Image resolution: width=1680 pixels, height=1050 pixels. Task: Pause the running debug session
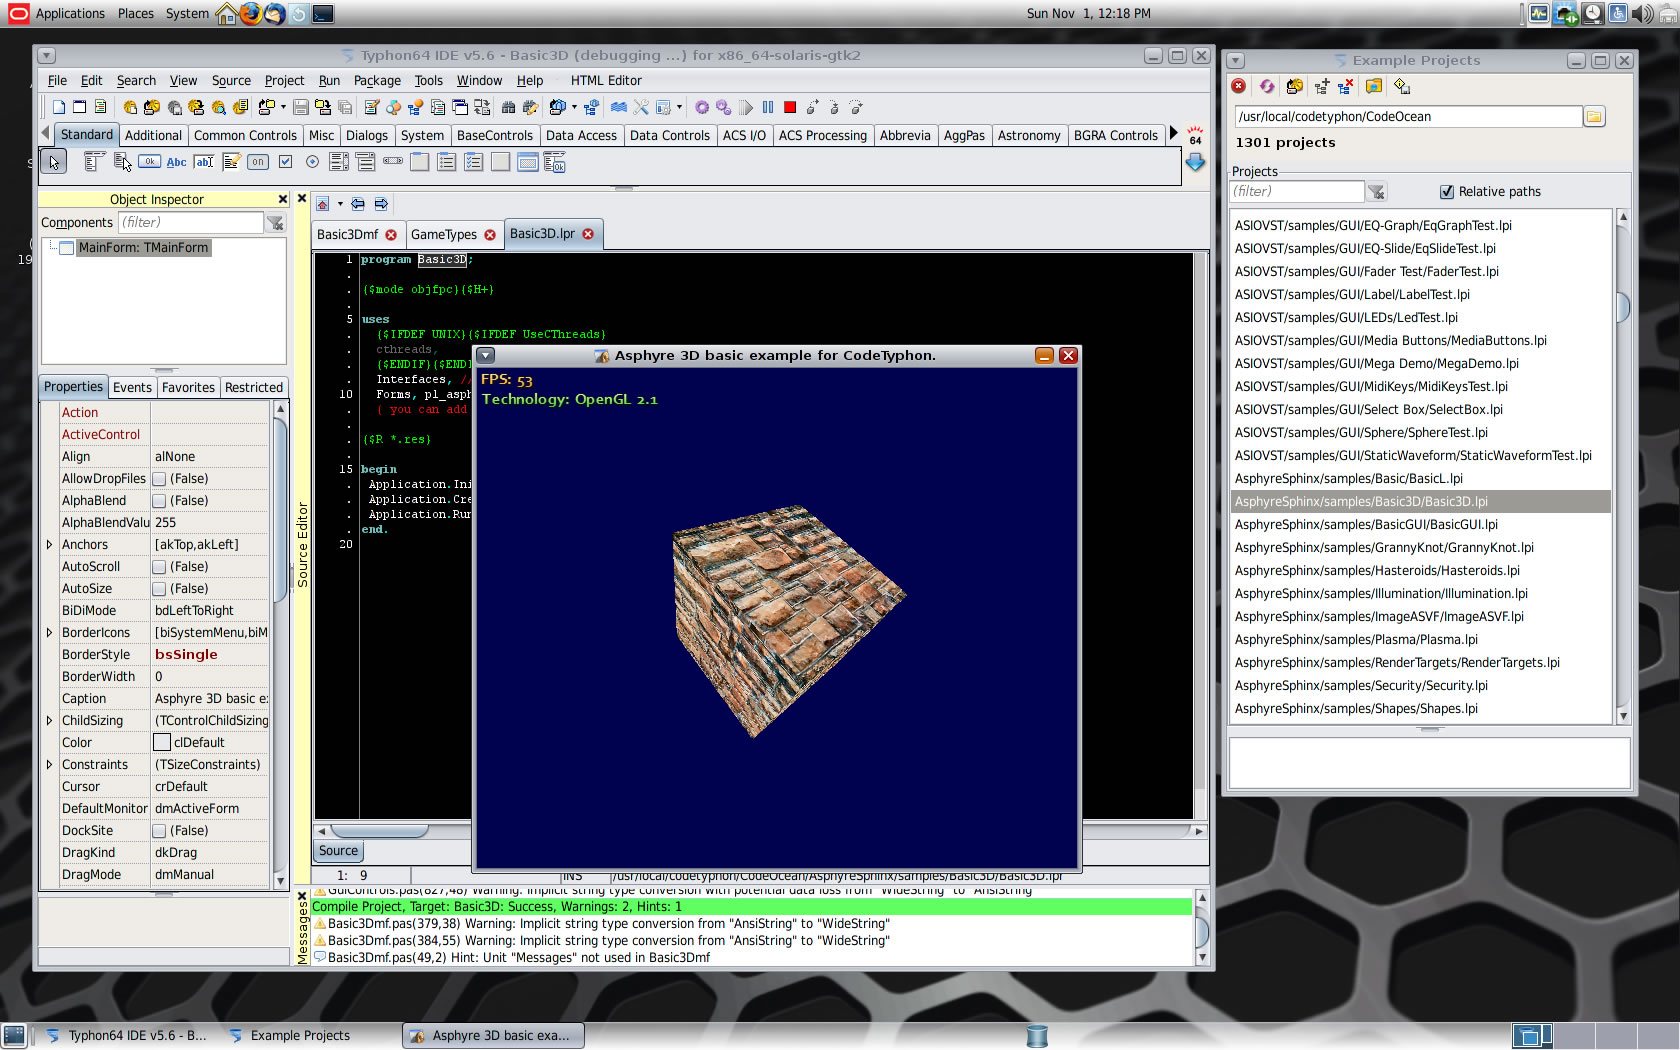(x=768, y=107)
